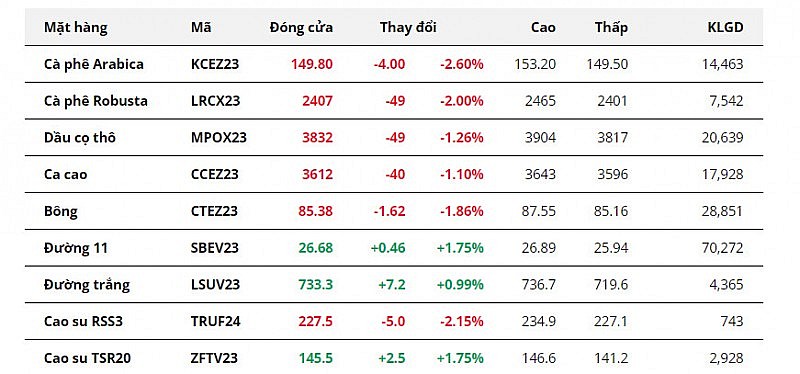The width and height of the screenshot is (800, 374).
Task: Click the Thay đổi column header
Action: pos(408,28)
